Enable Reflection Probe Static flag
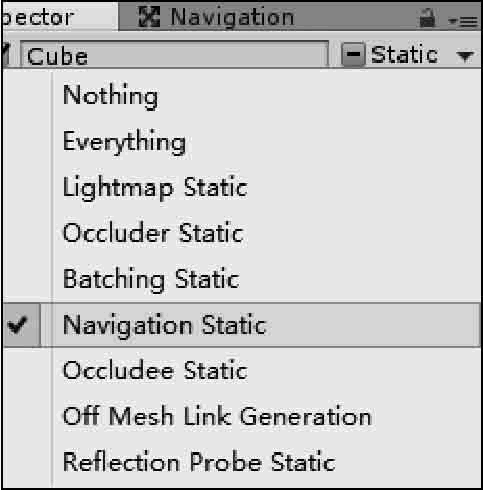 point(242,462)
